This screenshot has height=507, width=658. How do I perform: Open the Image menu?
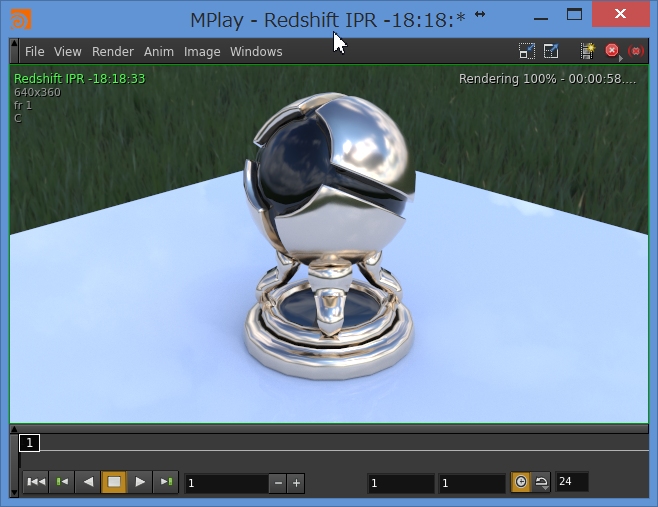pos(202,52)
